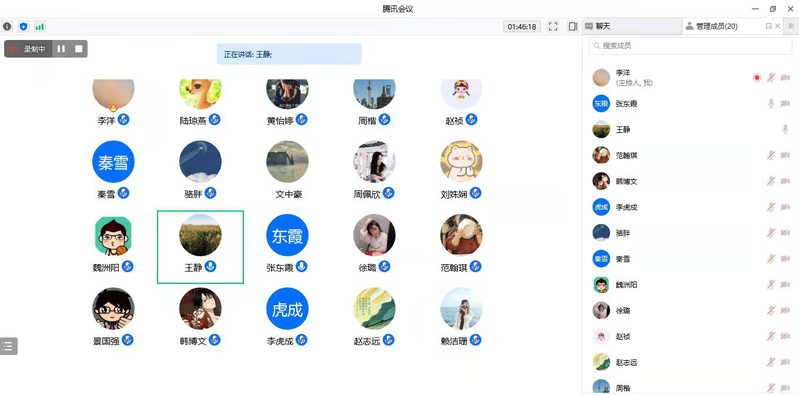Viewport: 799px width, 395px height.
Task: Open the meeting info icon
Action: (7, 26)
